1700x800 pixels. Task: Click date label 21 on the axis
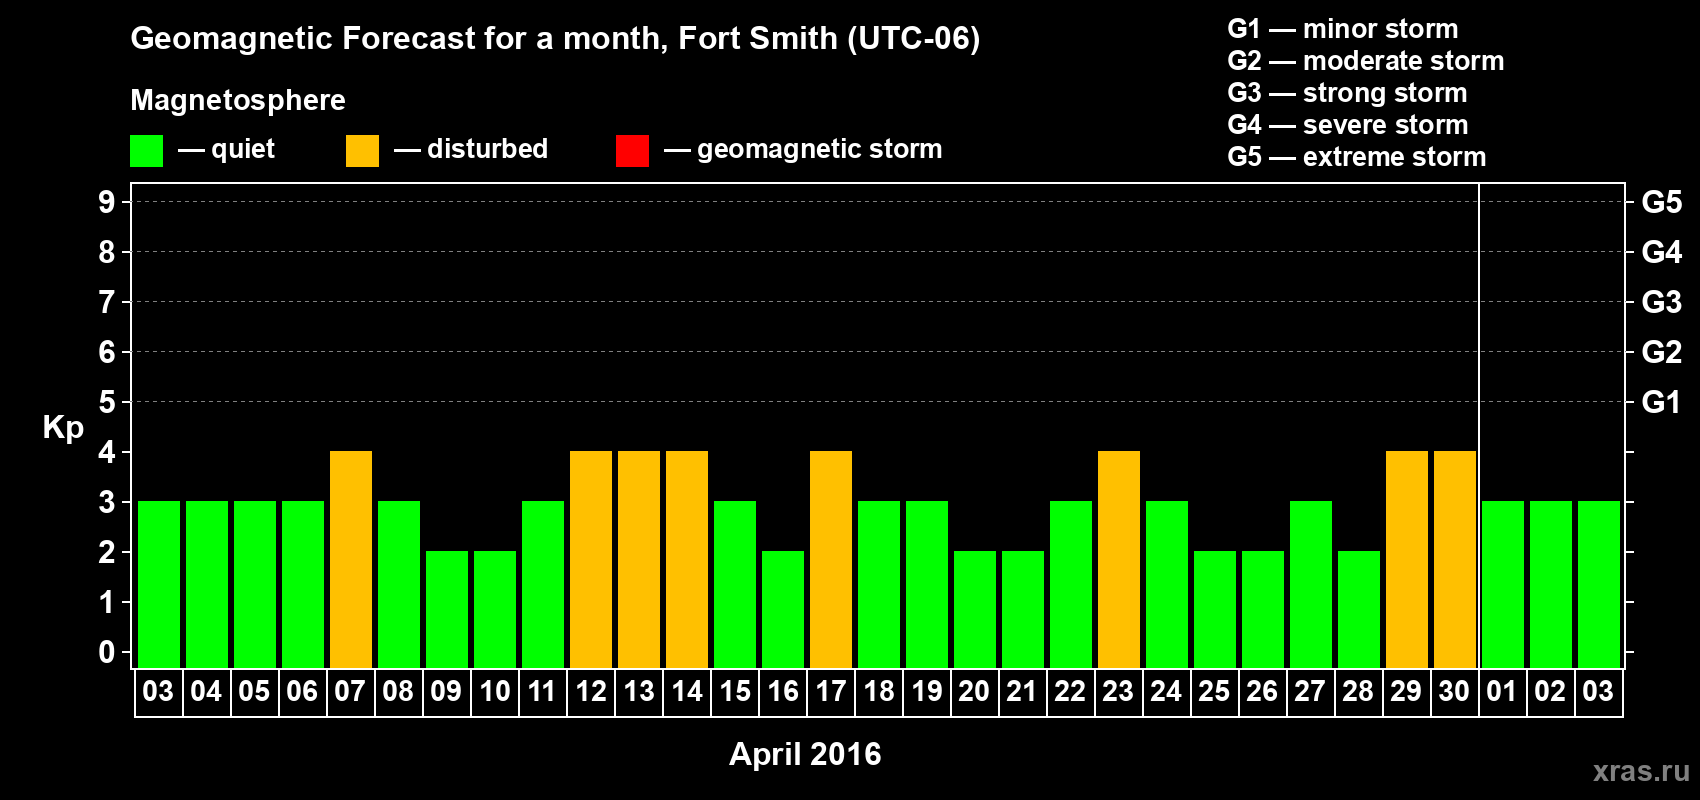click(x=1021, y=692)
